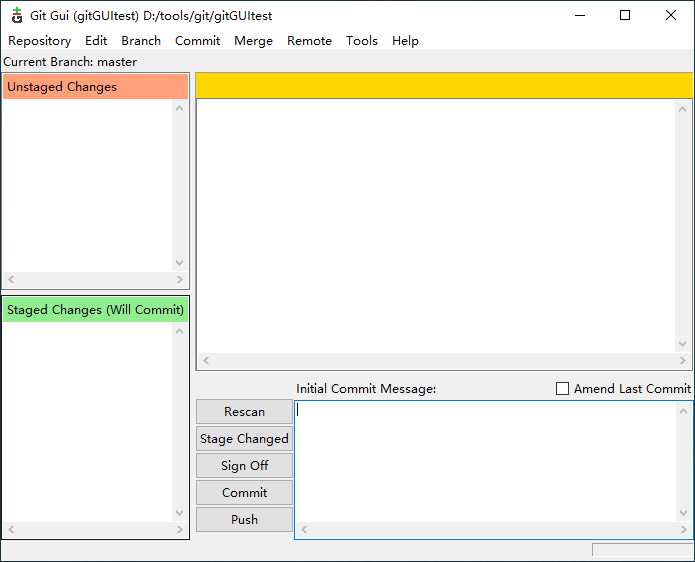This screenshot has width=695, height=562.
Task: Click right arrow of Unstaged Changes horizontal scrollbar
Action: pyautogui.click(x=180, y=279)
